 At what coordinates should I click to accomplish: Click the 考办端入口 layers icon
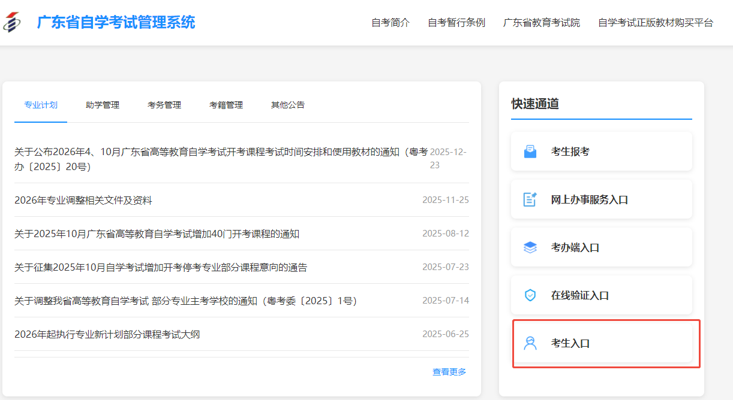530,247
